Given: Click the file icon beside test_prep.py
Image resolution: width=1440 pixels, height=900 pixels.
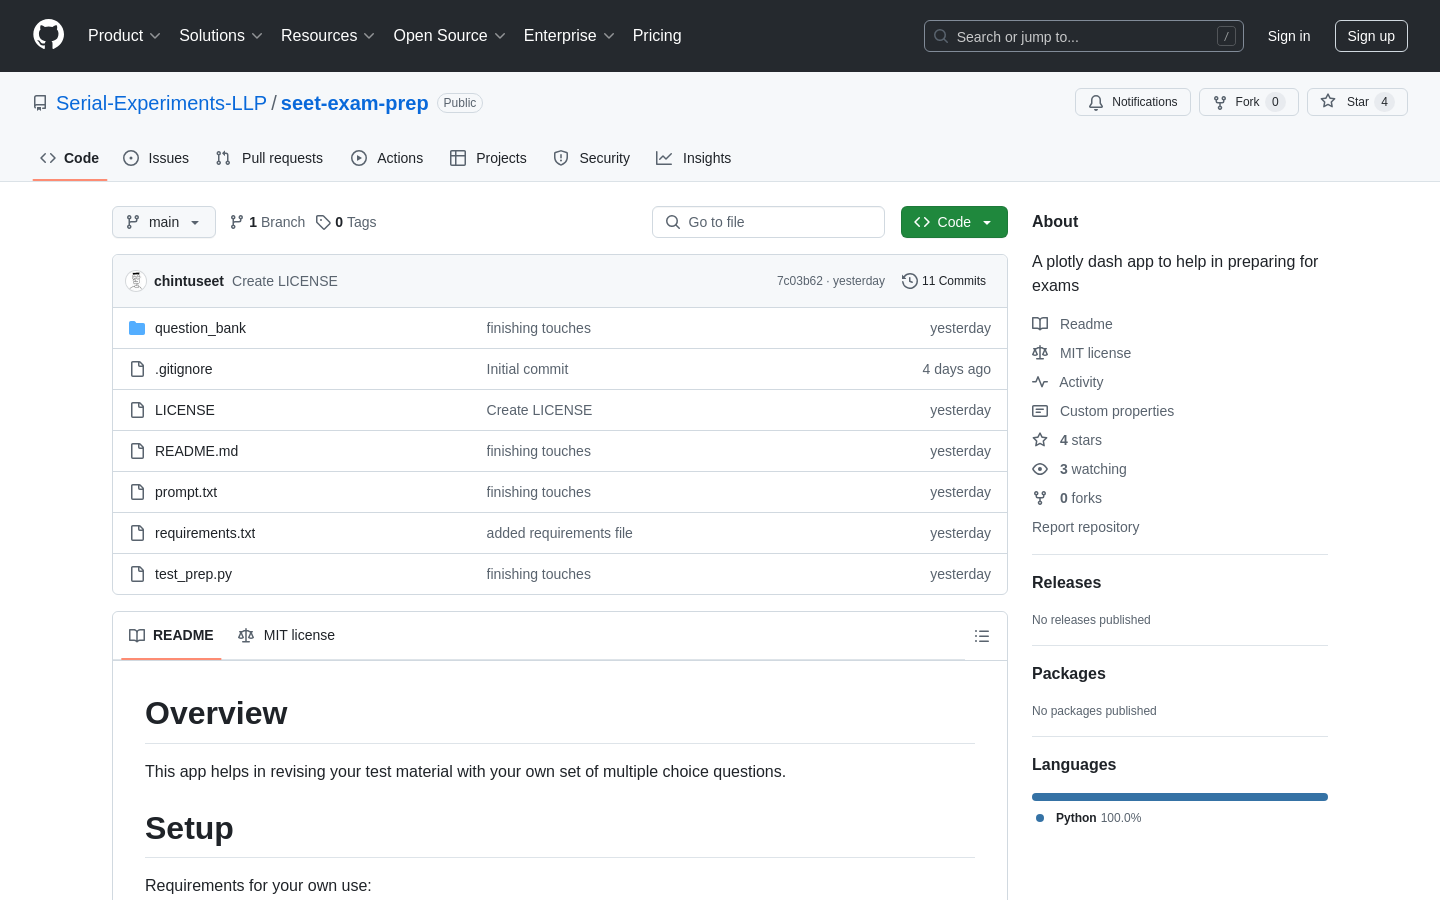Looking at the screenshot, I should pos(137,574).
